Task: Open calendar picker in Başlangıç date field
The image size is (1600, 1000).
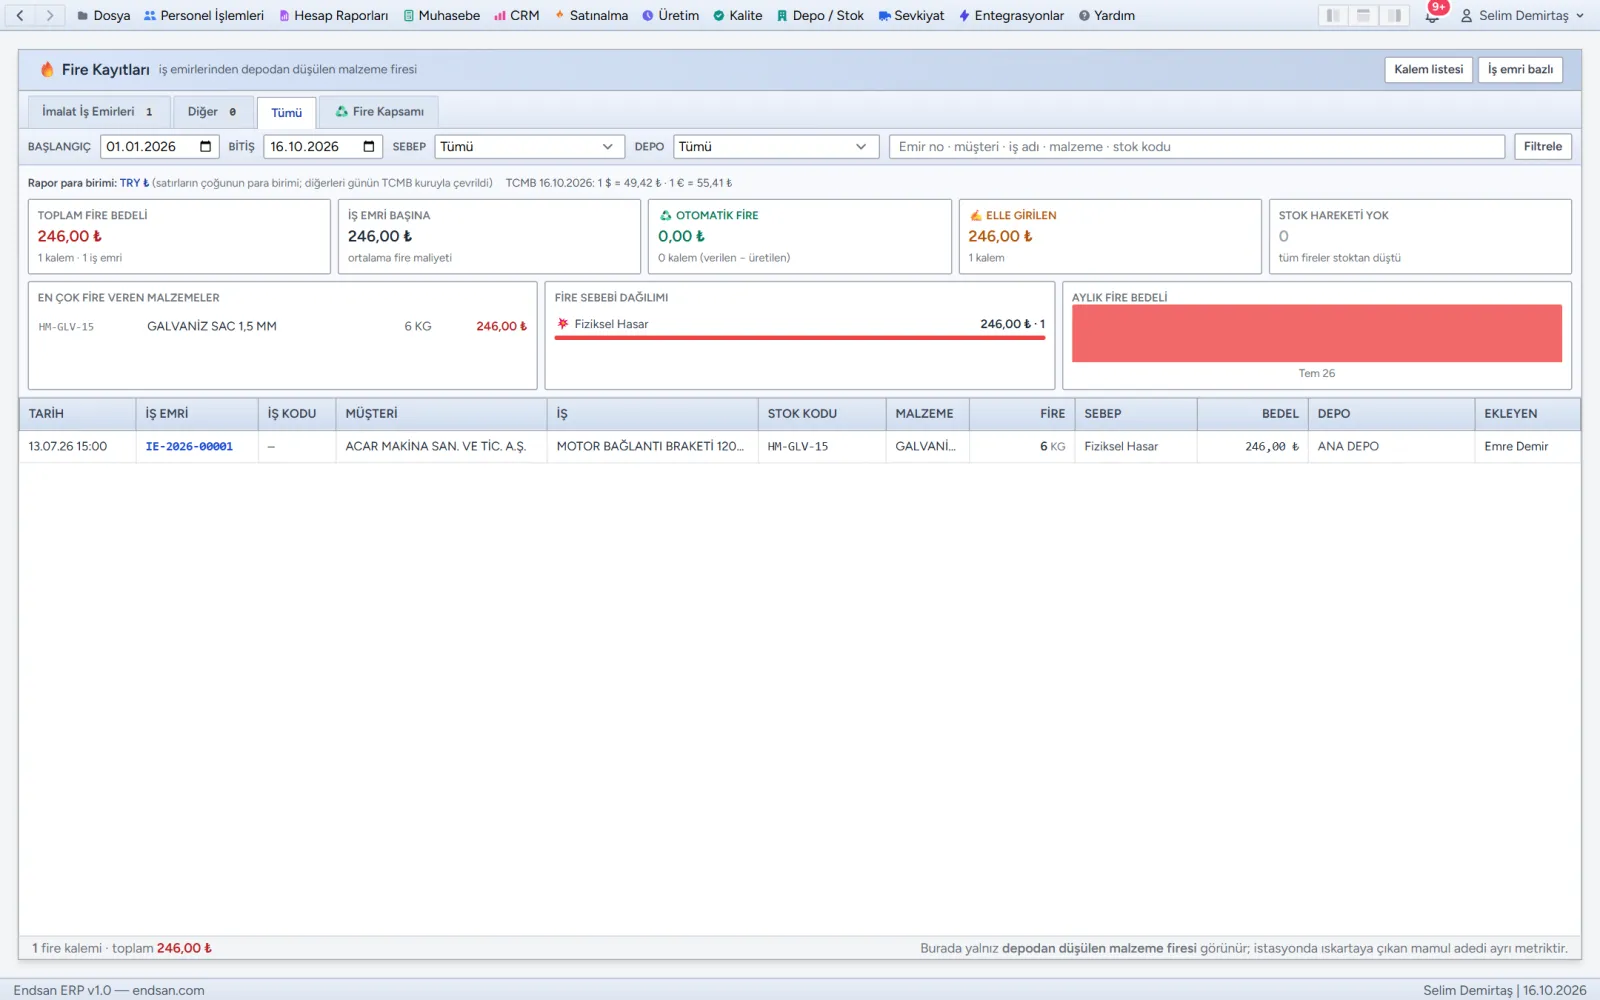Action: (x=206, y=146)
